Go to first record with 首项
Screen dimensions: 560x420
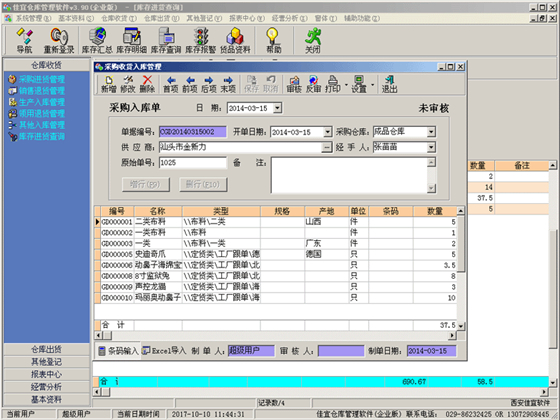click(x=171, y=84)
